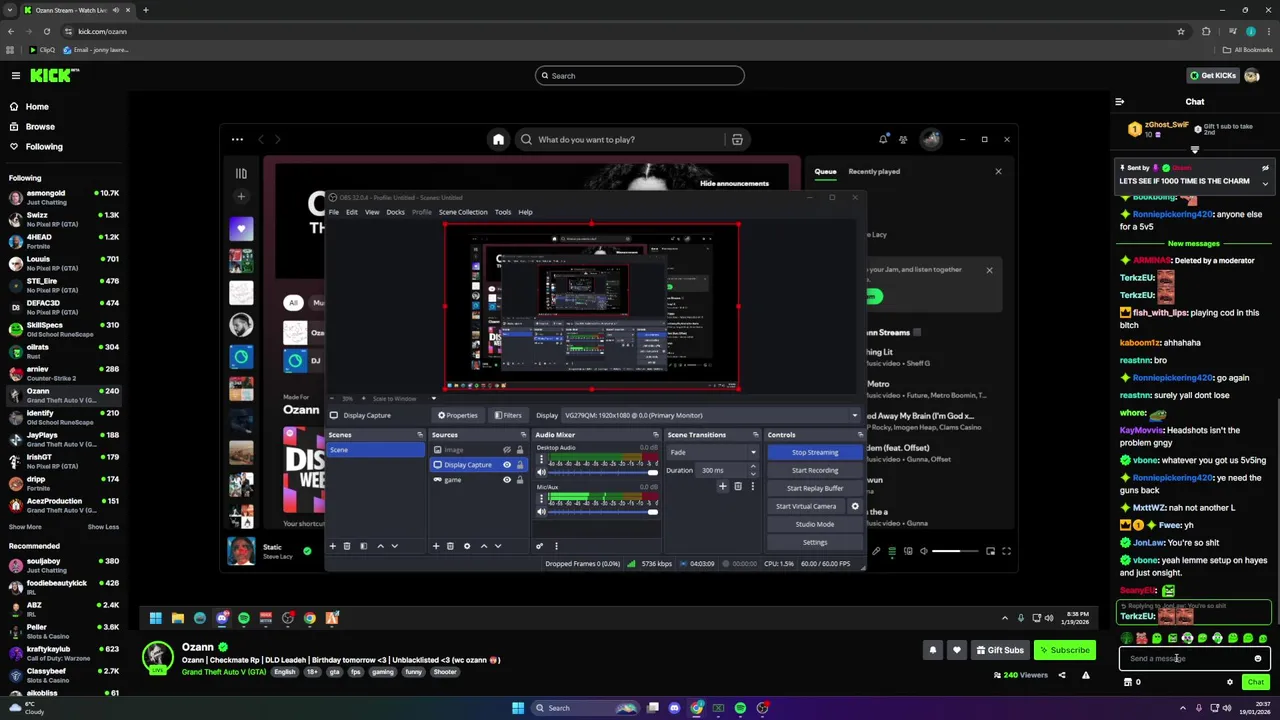Open the Windows Start menu

click(518, 708)
